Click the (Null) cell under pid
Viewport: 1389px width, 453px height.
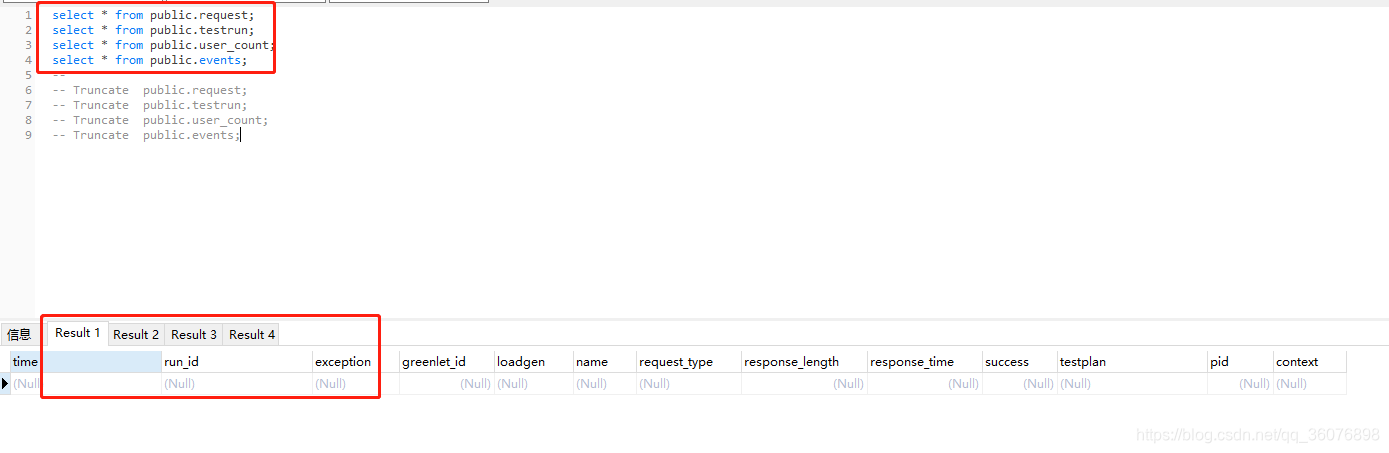tap(1240, 384)
